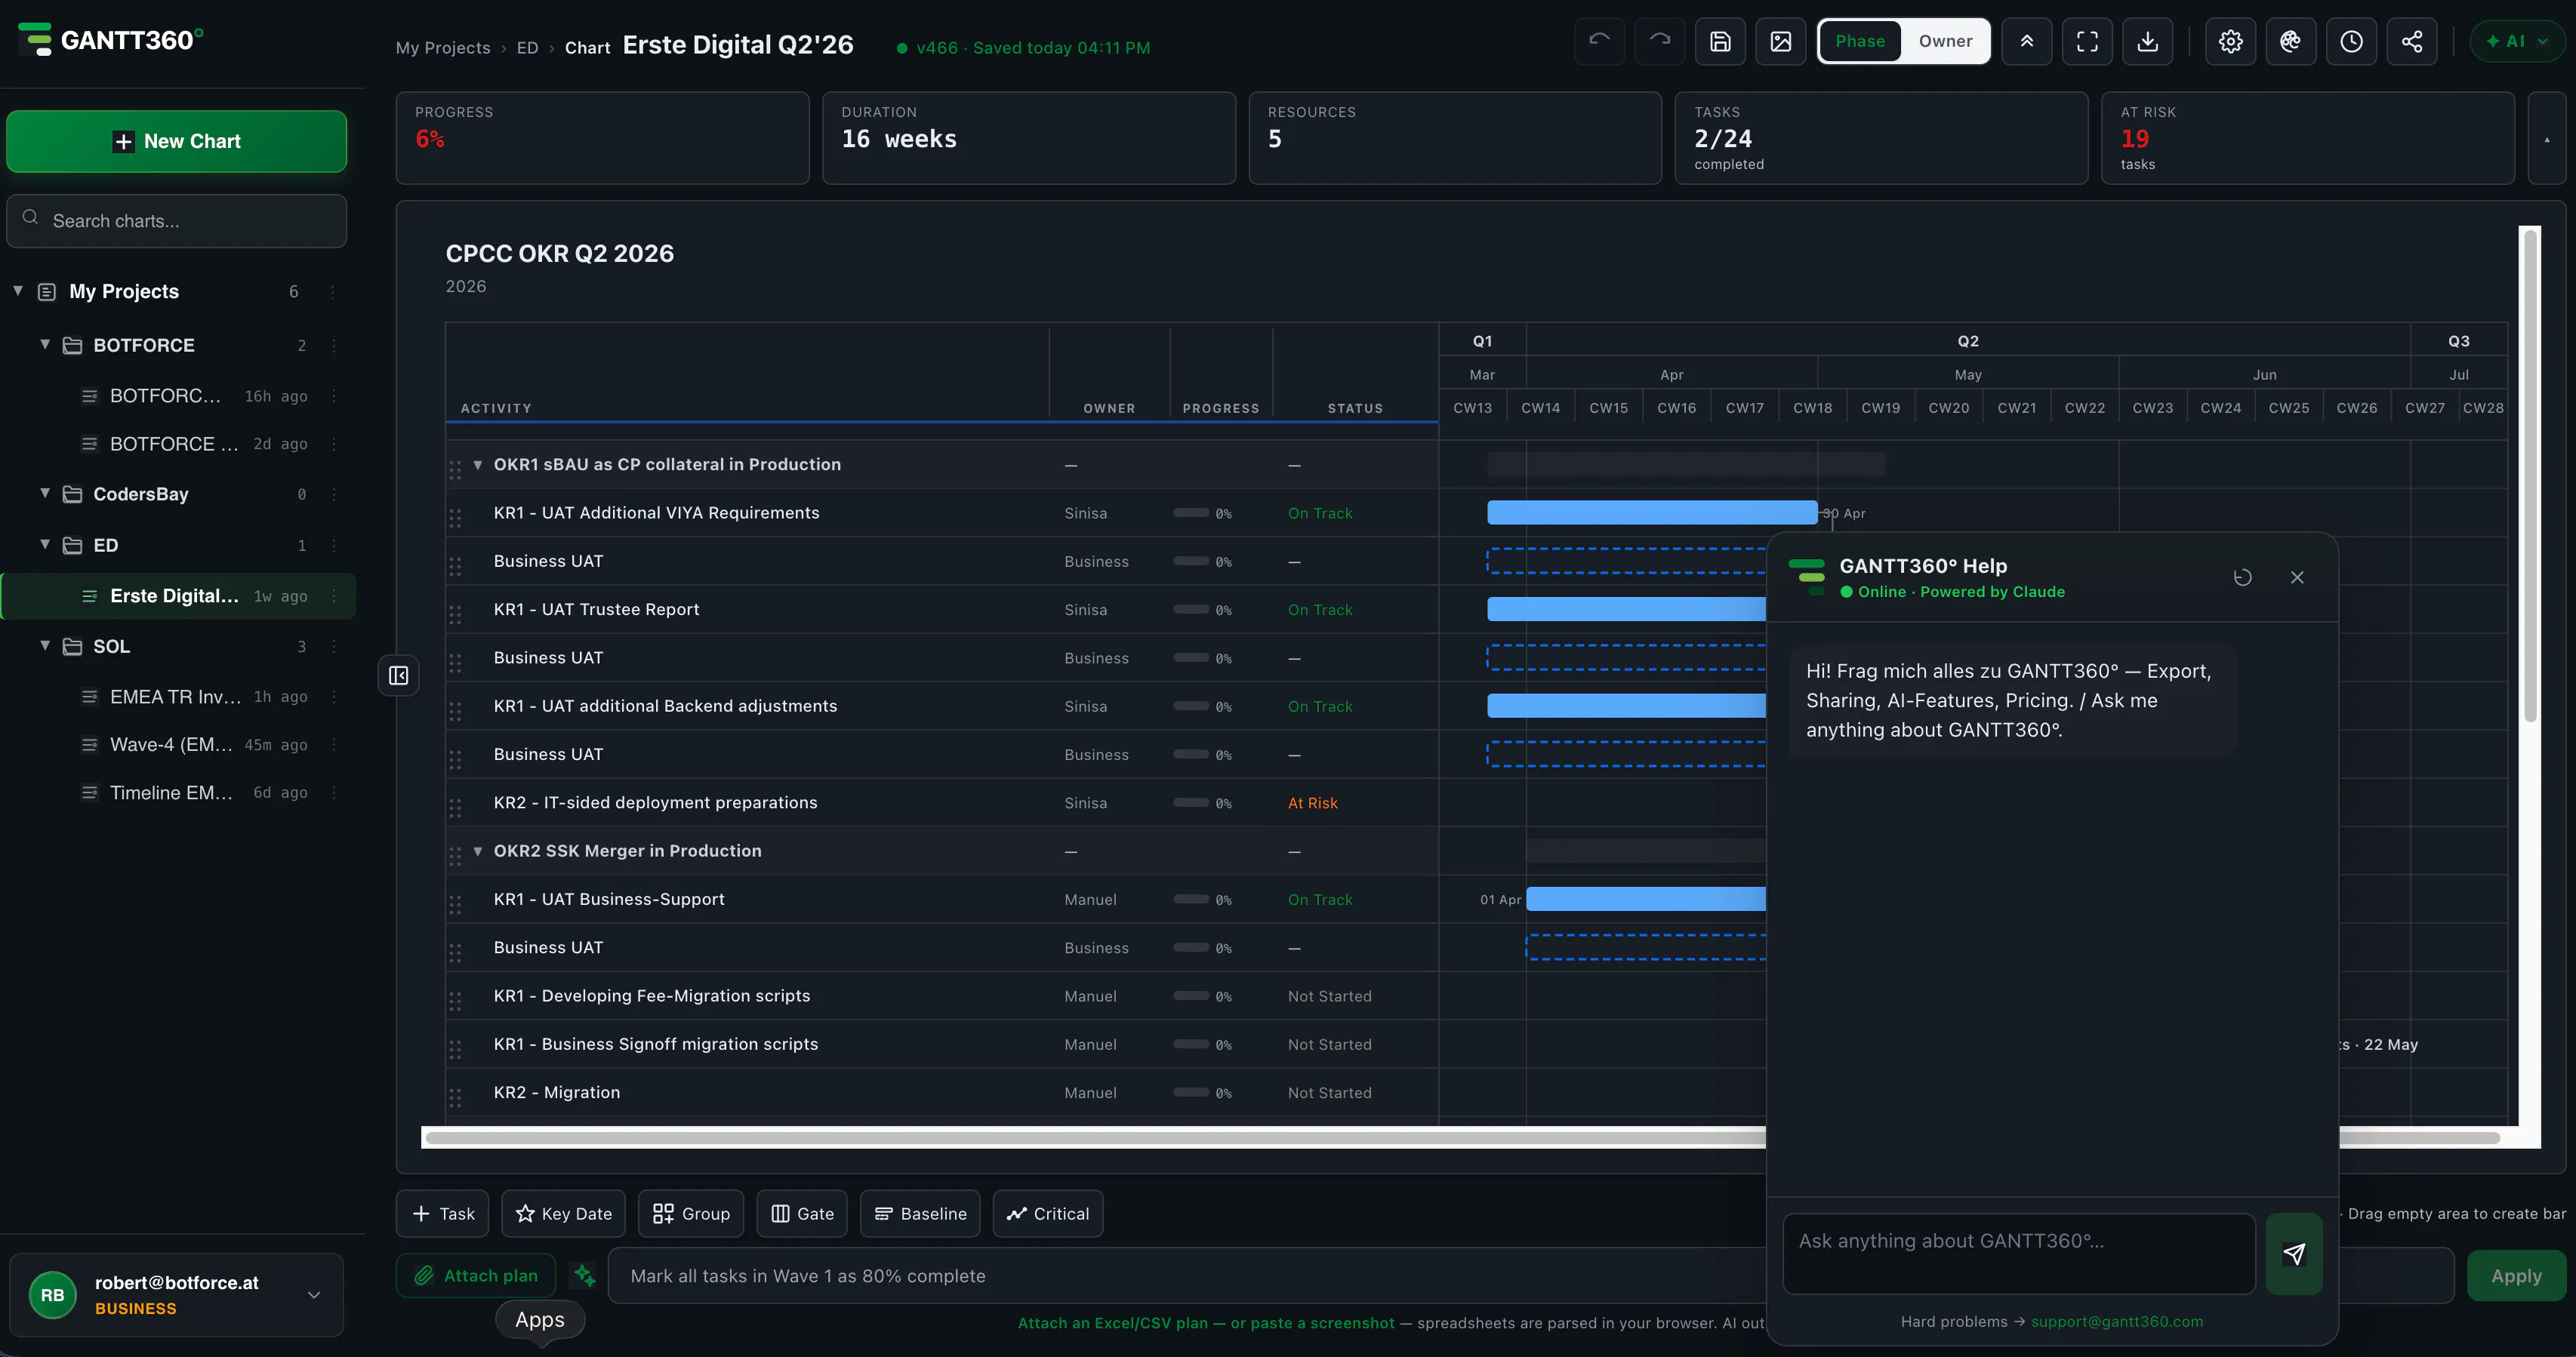Open the AI dropdown menu
This screenshot has height=1357, width=2576.
pyautogui.click(x=2517, y=41)
